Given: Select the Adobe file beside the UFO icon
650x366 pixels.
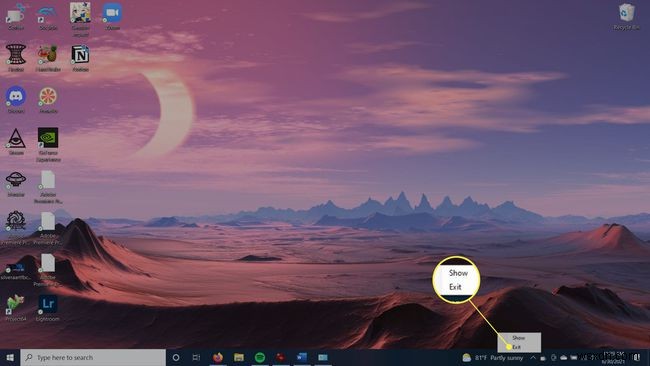Looking at the screenshot, I should [48, 187].
